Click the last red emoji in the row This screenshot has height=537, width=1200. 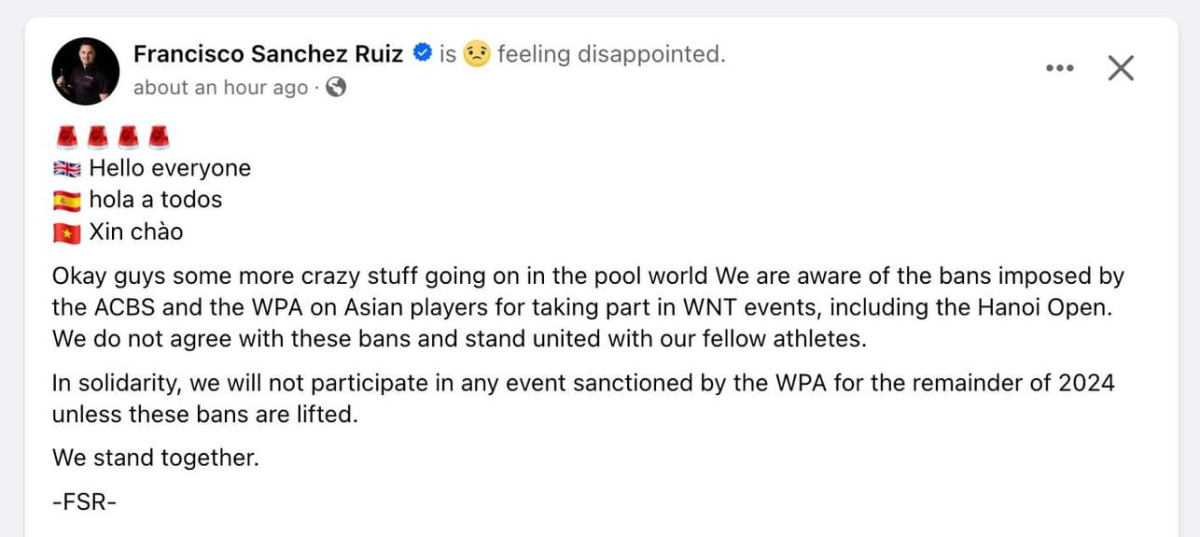[x=158, y=135]
